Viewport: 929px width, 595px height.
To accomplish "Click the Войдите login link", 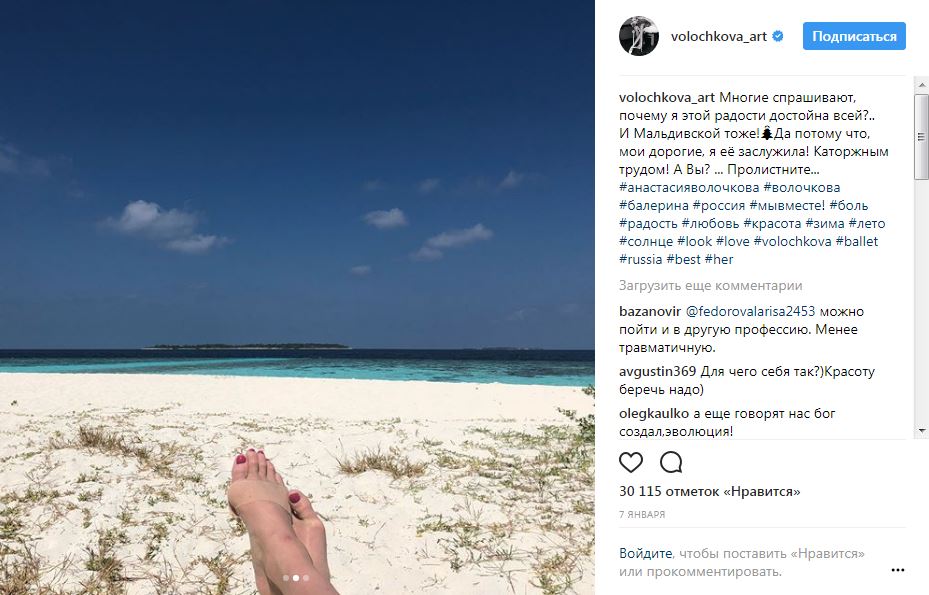I will 645,554.
